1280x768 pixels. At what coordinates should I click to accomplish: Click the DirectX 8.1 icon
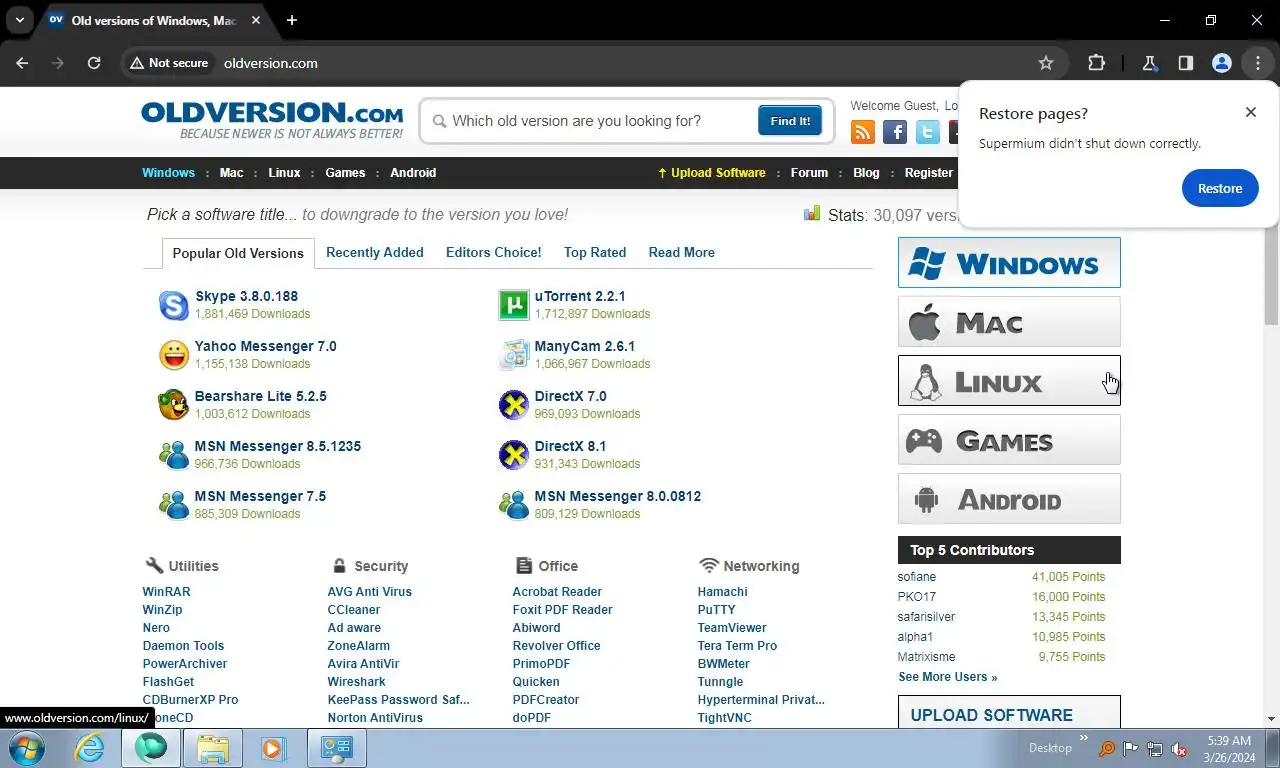514,455
